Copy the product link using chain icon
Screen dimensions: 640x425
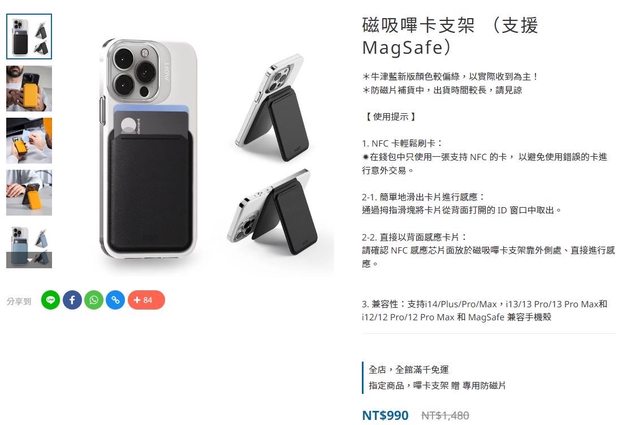pos(116,300)
